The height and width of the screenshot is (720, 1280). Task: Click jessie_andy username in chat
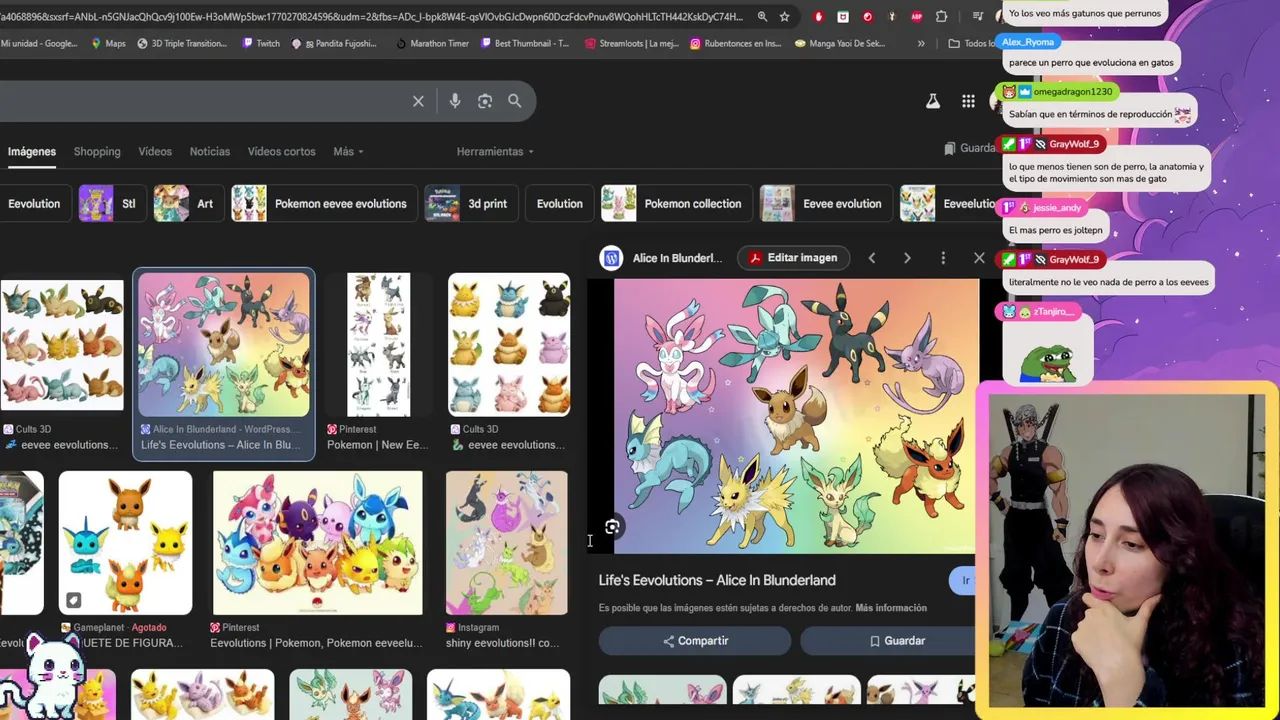click(x=1057, y=208)
